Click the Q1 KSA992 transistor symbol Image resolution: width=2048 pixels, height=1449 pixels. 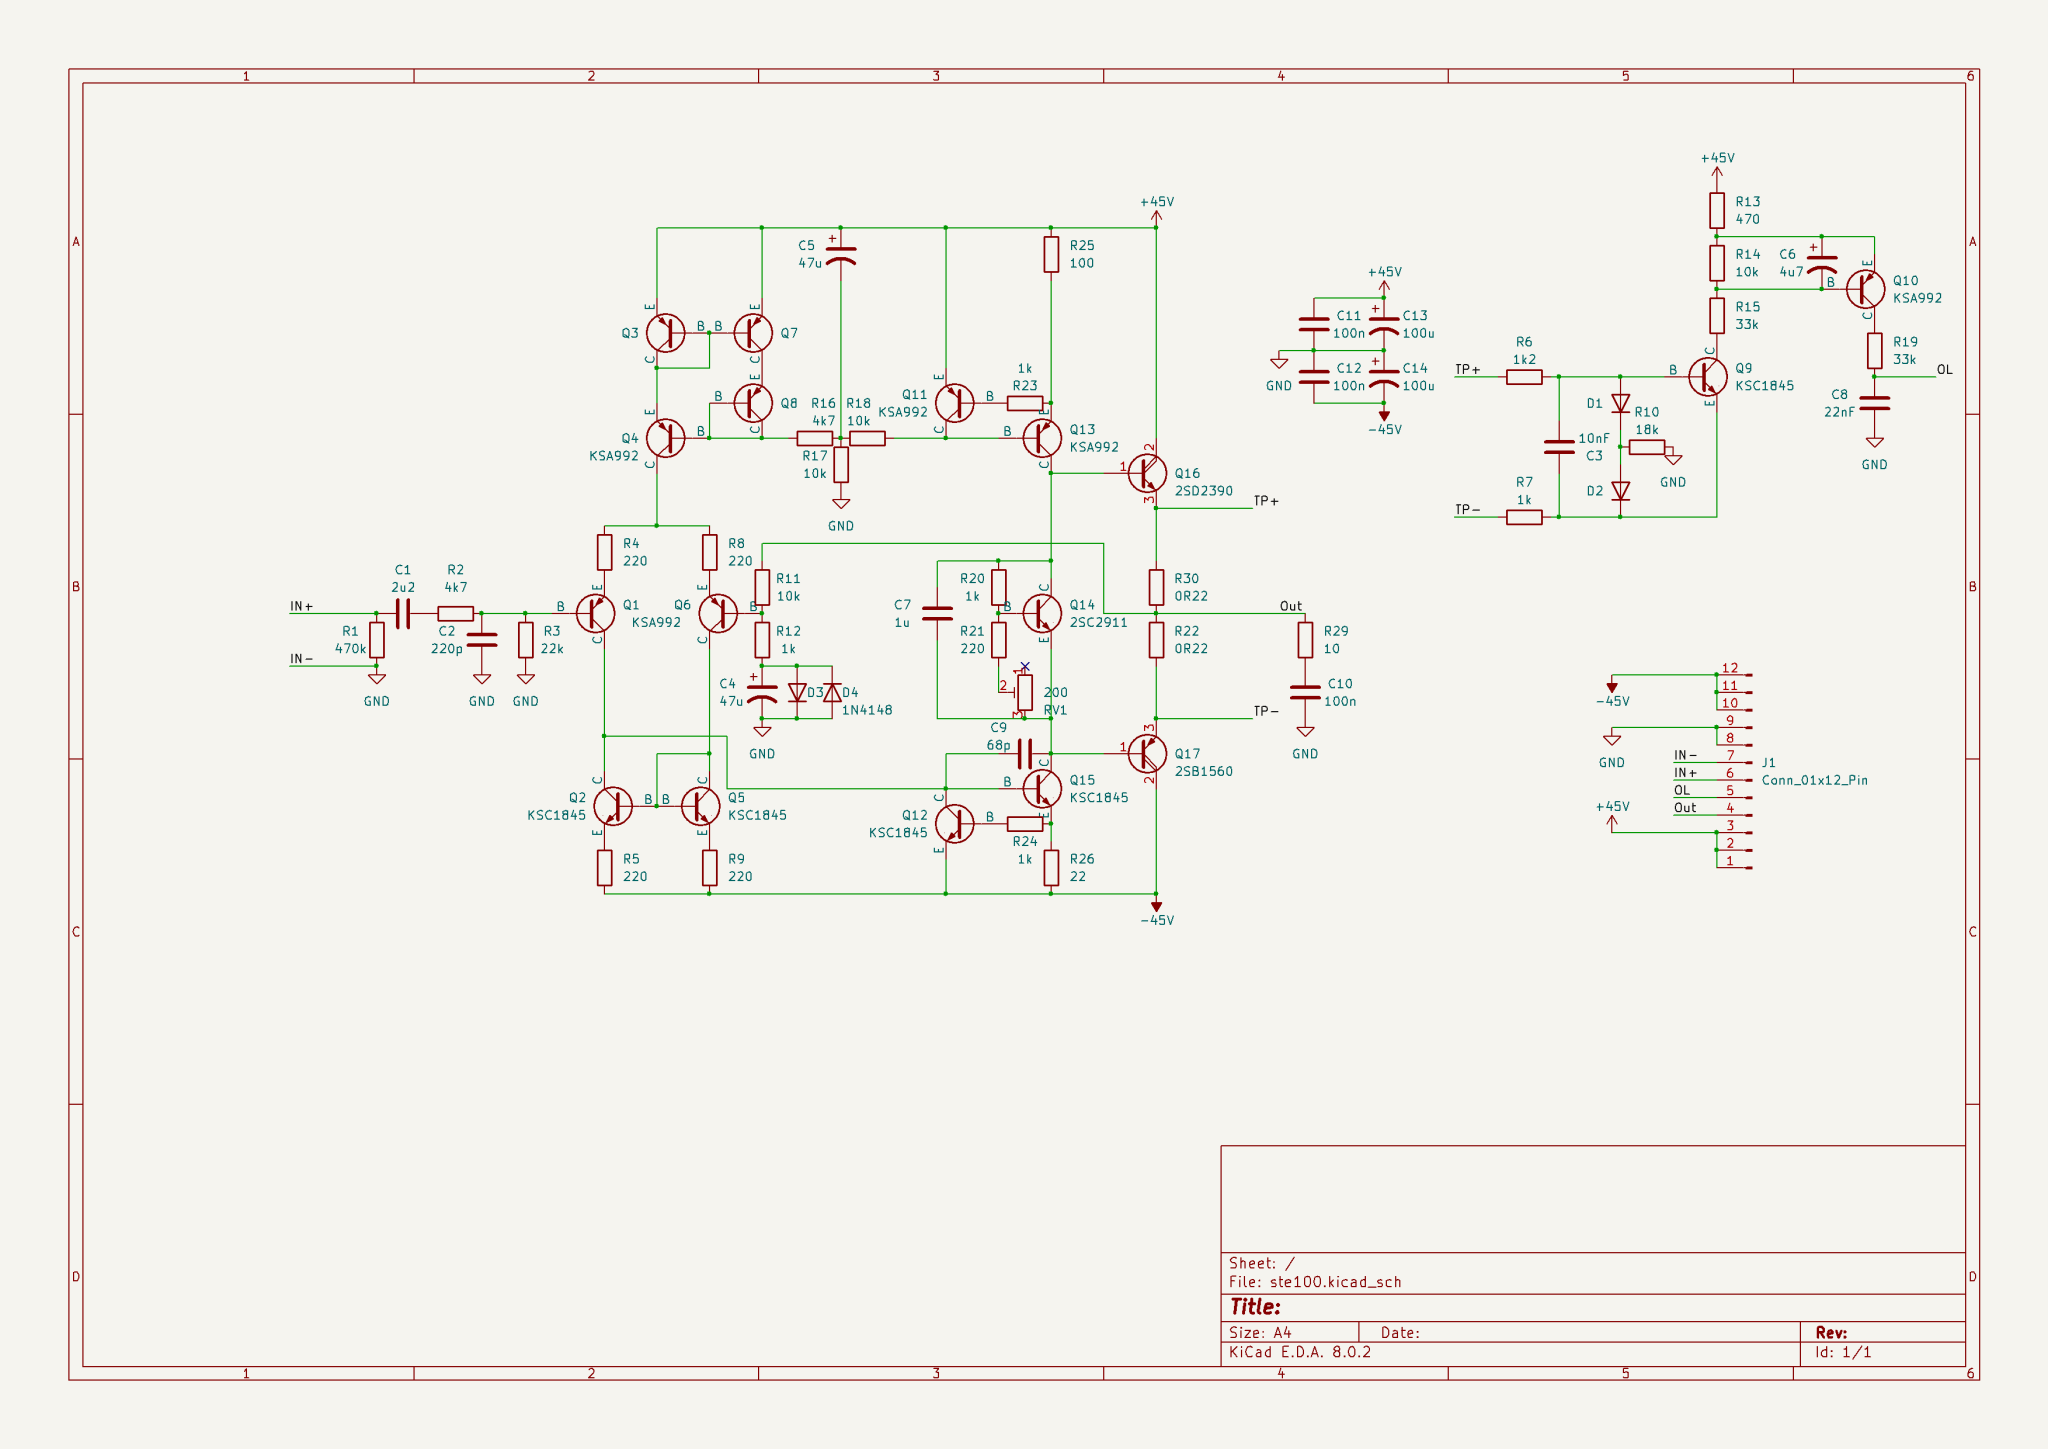595,613
